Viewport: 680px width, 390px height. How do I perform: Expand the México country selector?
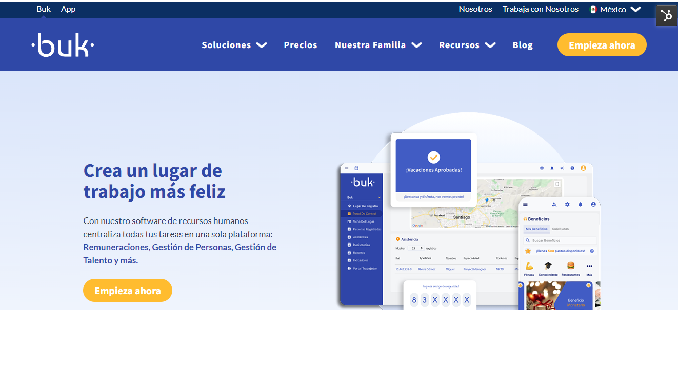[615, 9]
